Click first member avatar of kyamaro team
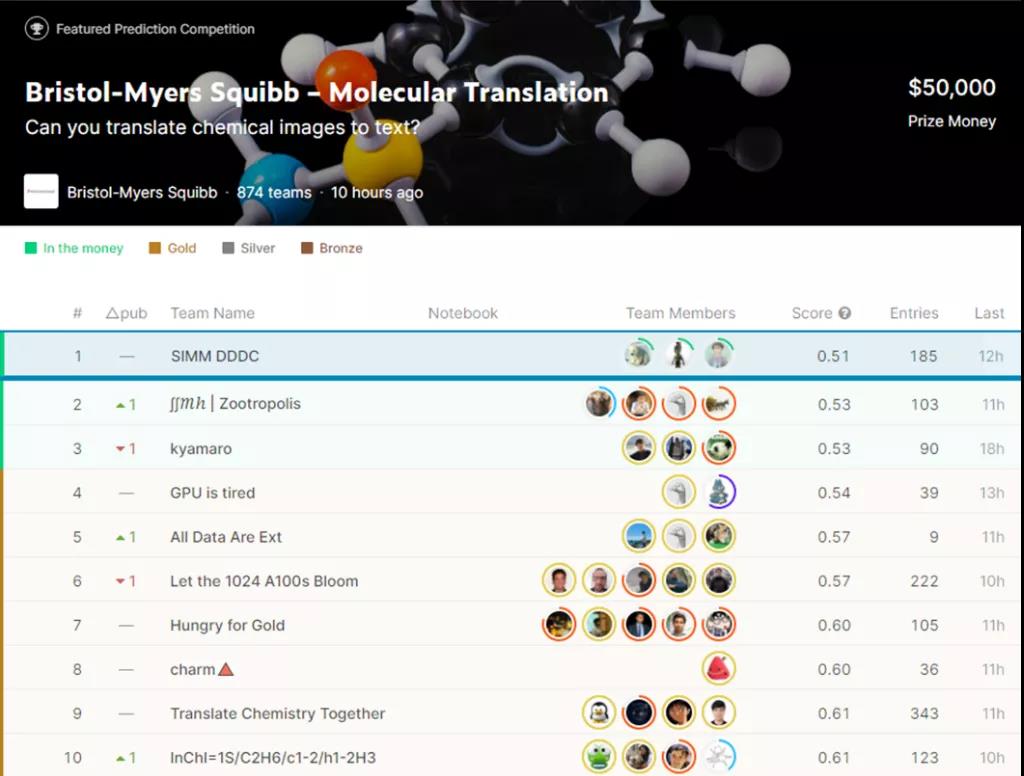The width and height of the screenshot is (1024, 776). click(x=639, y=448)
